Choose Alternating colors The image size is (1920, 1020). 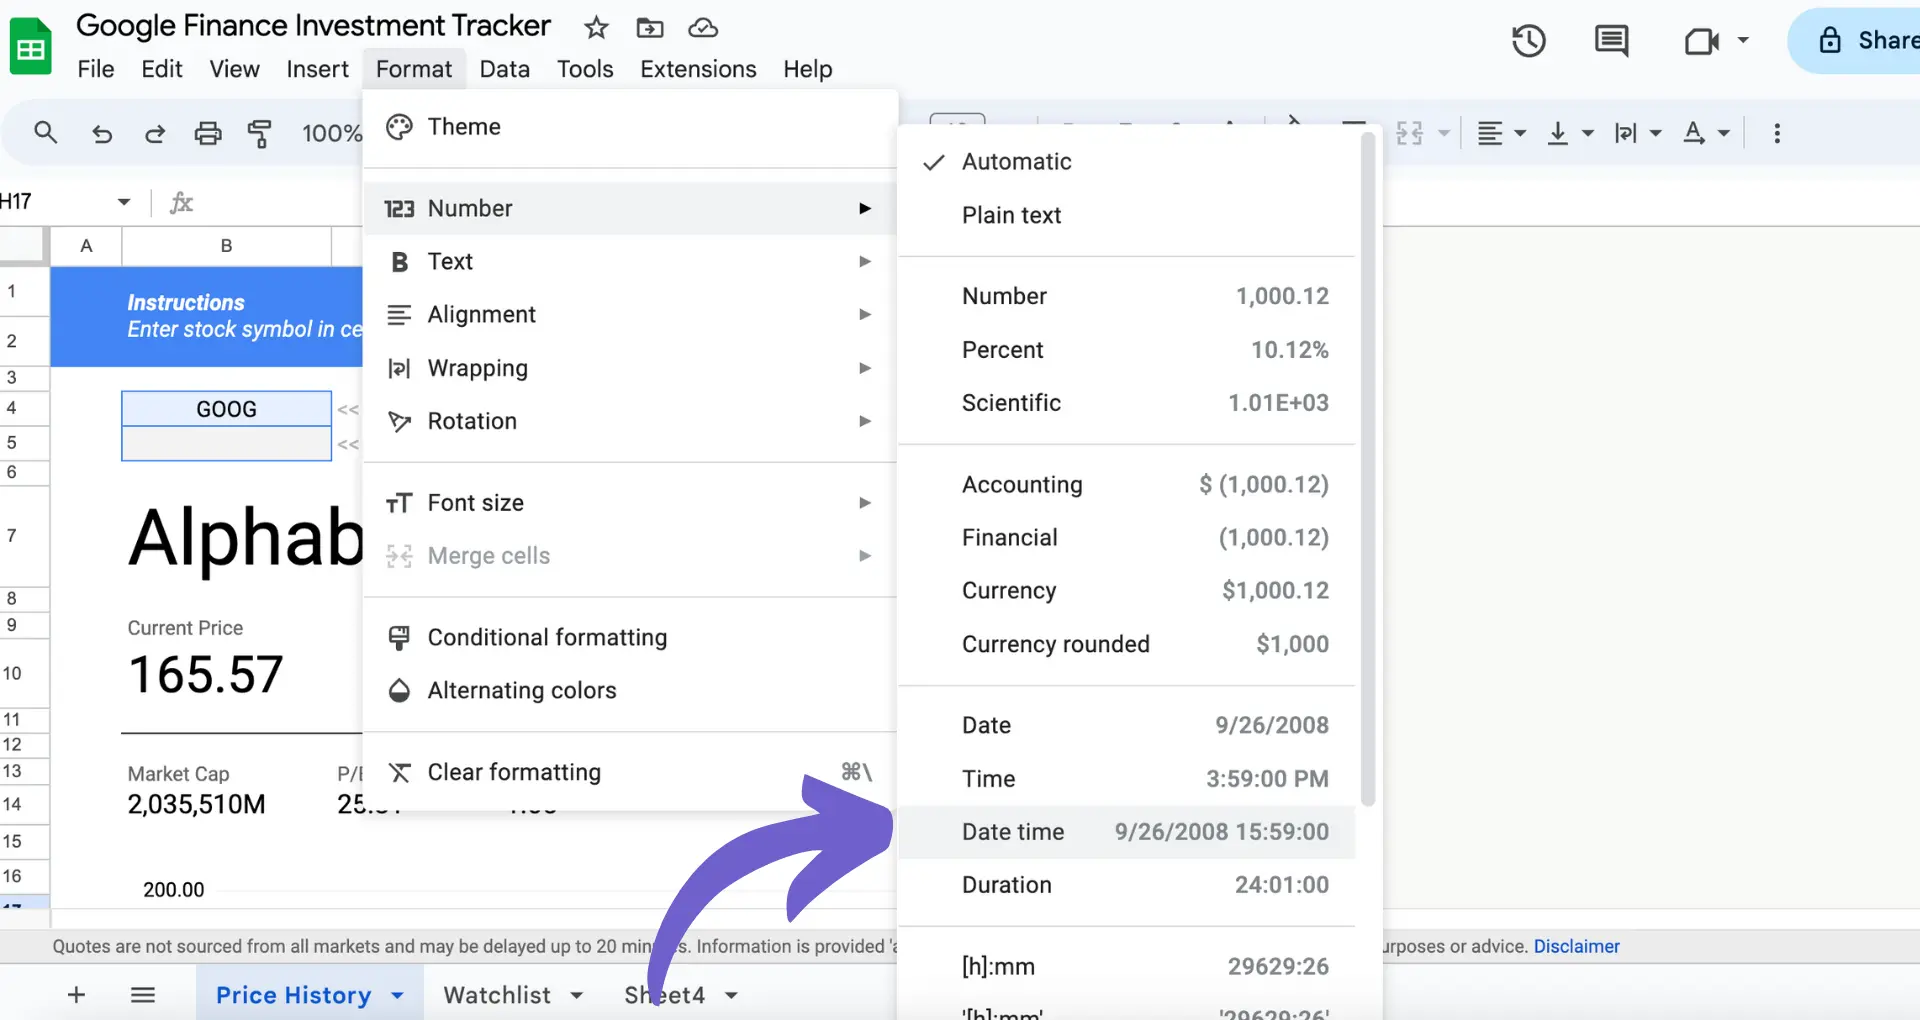(630, 690)
